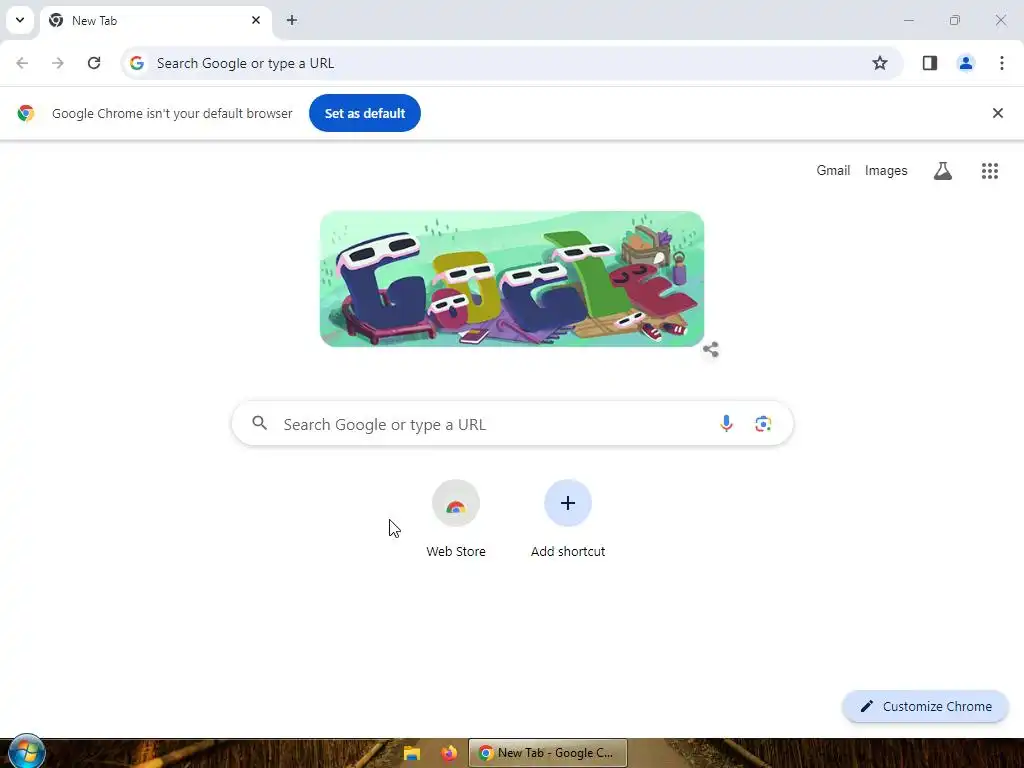Restore down the Chrome window
1024x768 pixels.
pyautogui.click(x=955, y=20)
